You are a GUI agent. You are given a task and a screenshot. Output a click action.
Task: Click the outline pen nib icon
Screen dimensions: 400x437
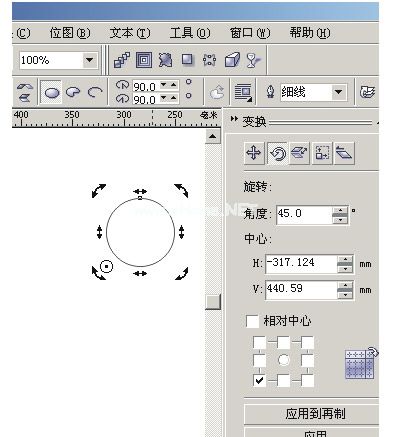point(270,92)
